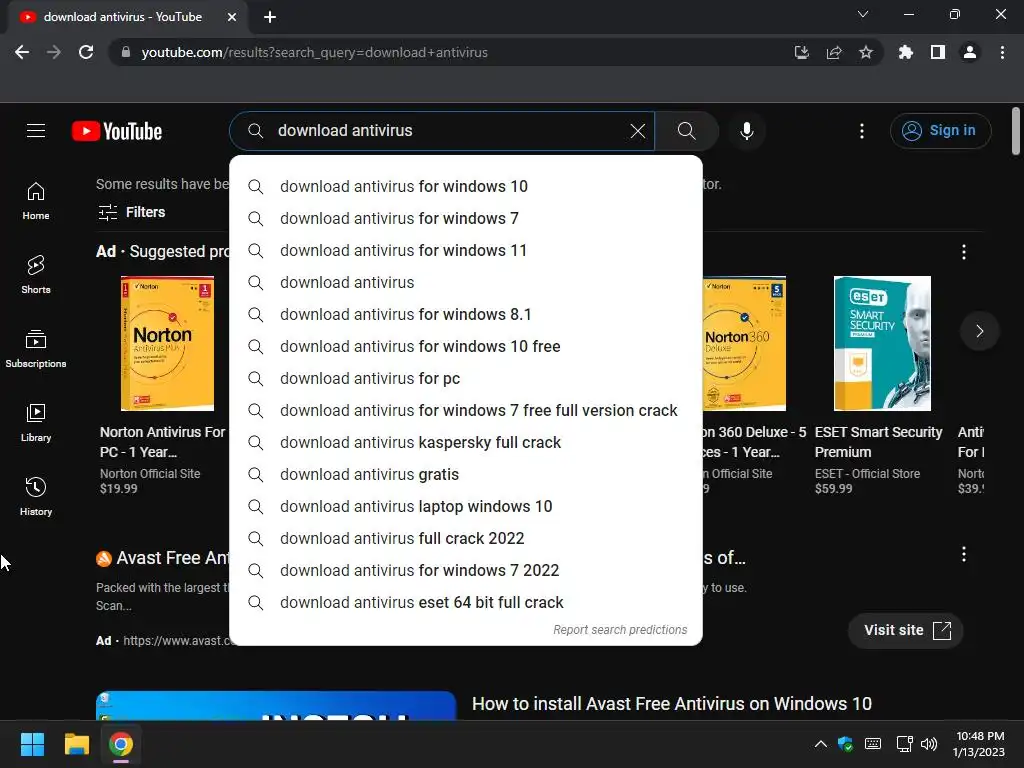The image size is (1024, 768).
Task: Install the app from the address bar icon
Action: [802, 52]
